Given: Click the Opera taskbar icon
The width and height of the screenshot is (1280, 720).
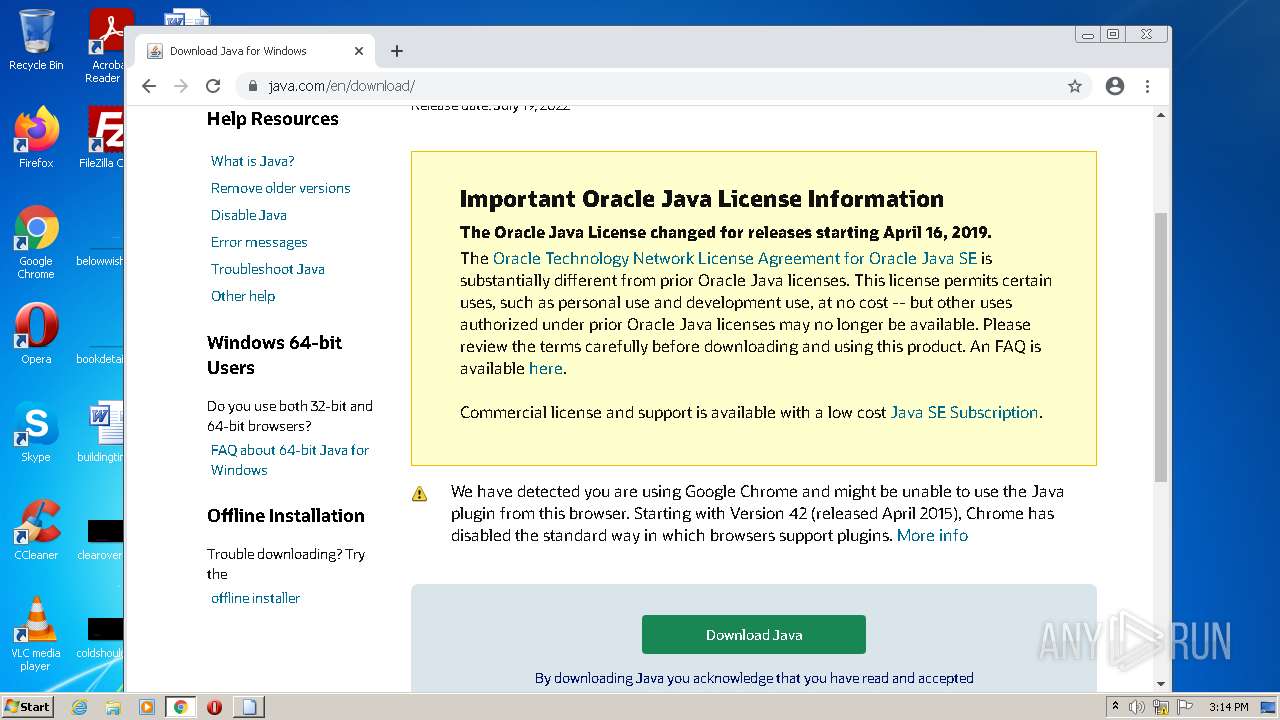Looking at the screenshot, I should point(214,707).
